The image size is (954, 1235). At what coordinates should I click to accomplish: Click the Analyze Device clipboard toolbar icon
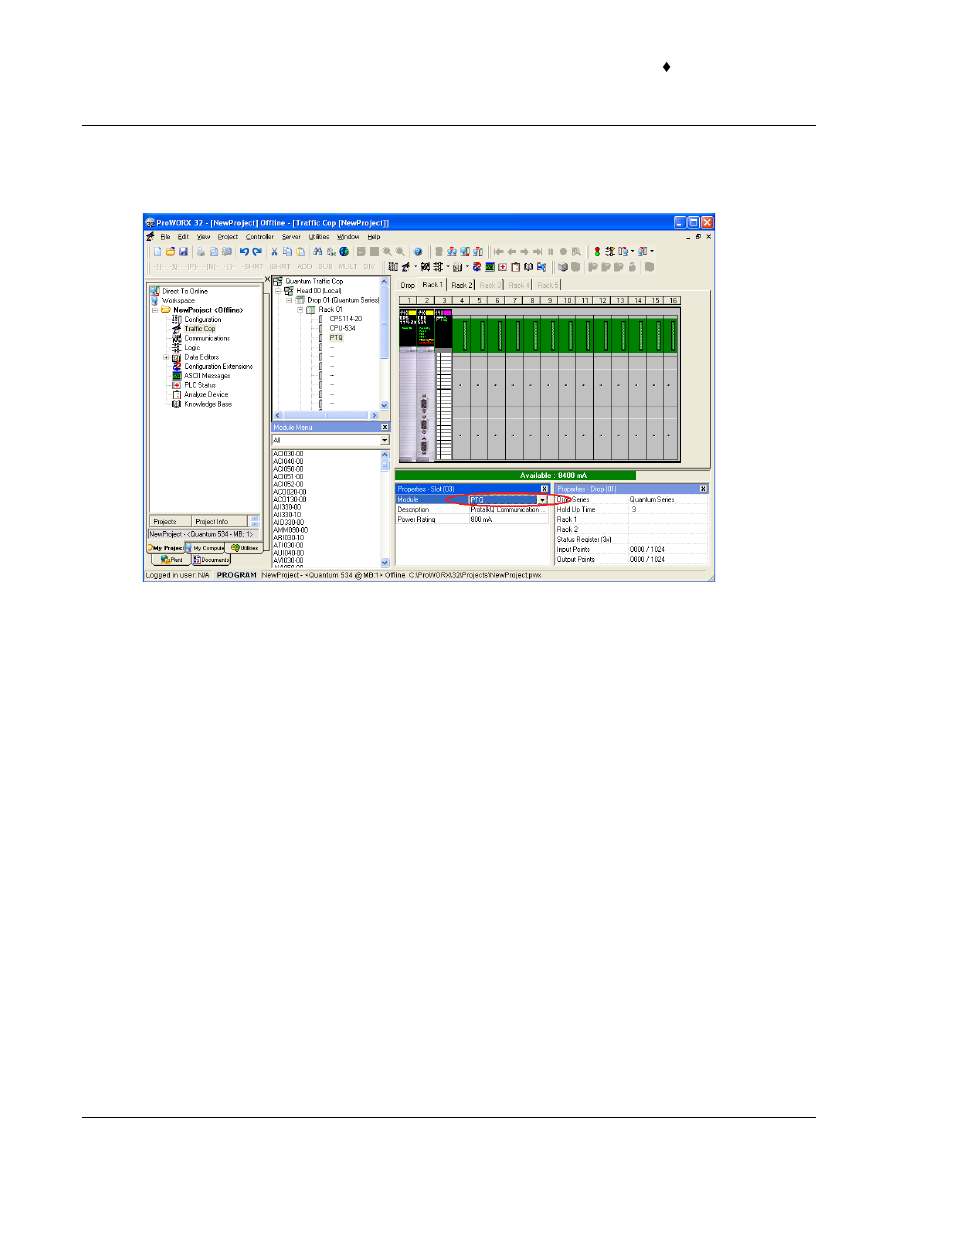click(x=515, y=267)
